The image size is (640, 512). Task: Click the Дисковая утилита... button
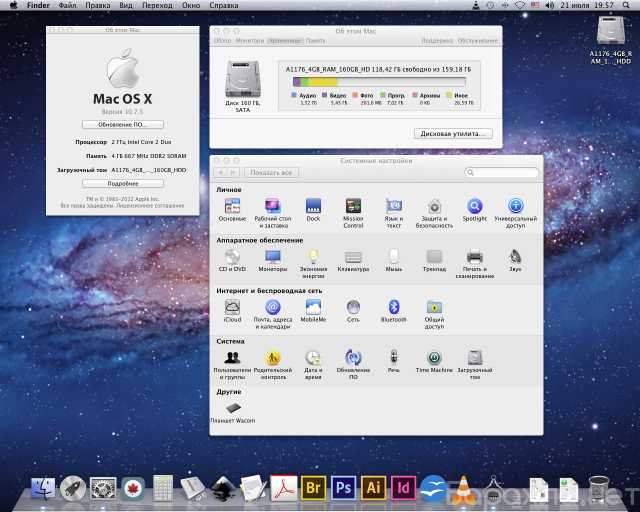click(x=453, y=134)
